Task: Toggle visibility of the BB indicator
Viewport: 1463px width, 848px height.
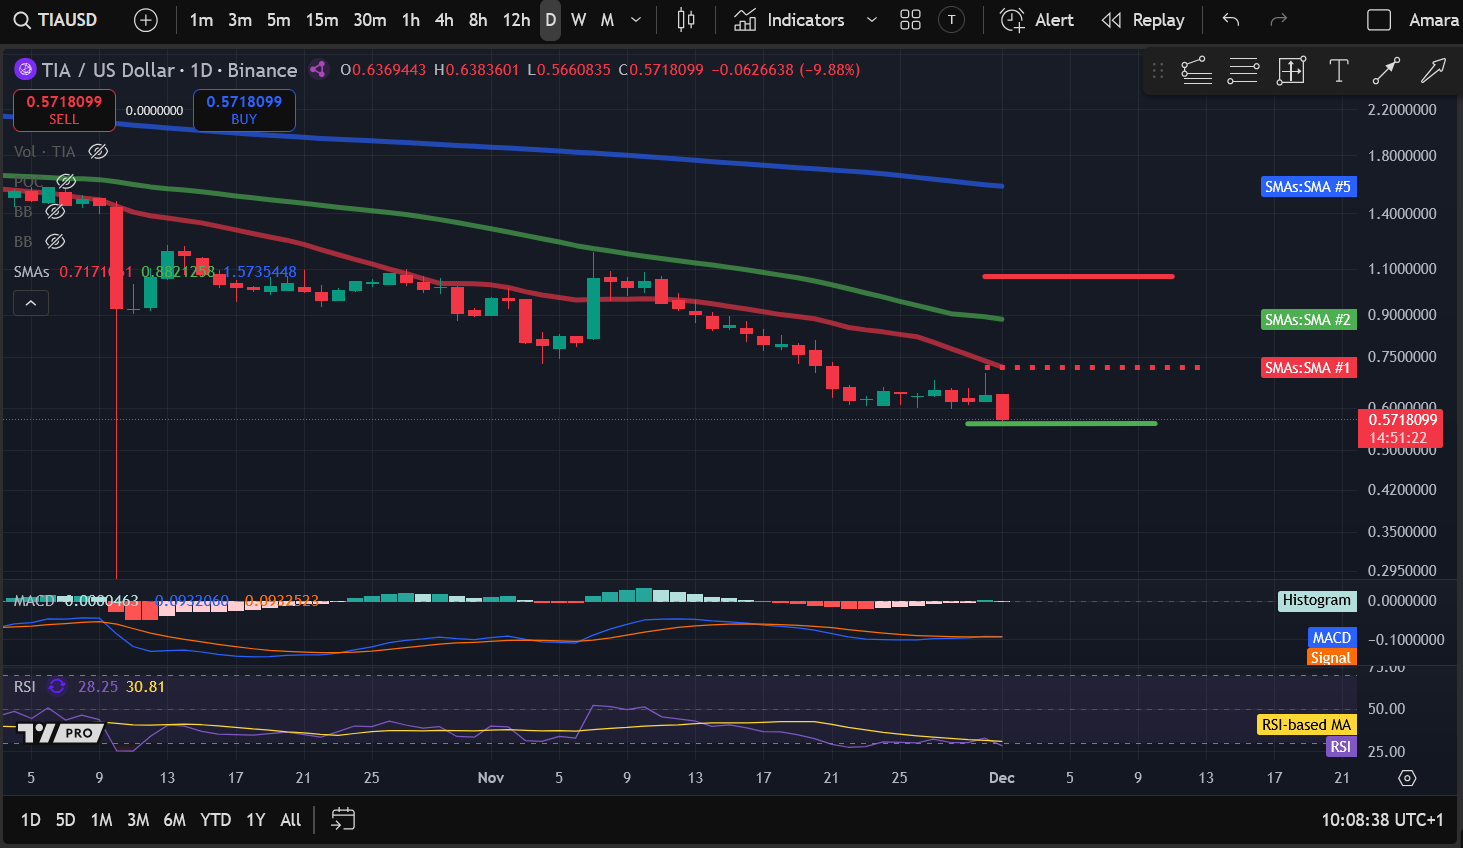Action: pos(55,211)
